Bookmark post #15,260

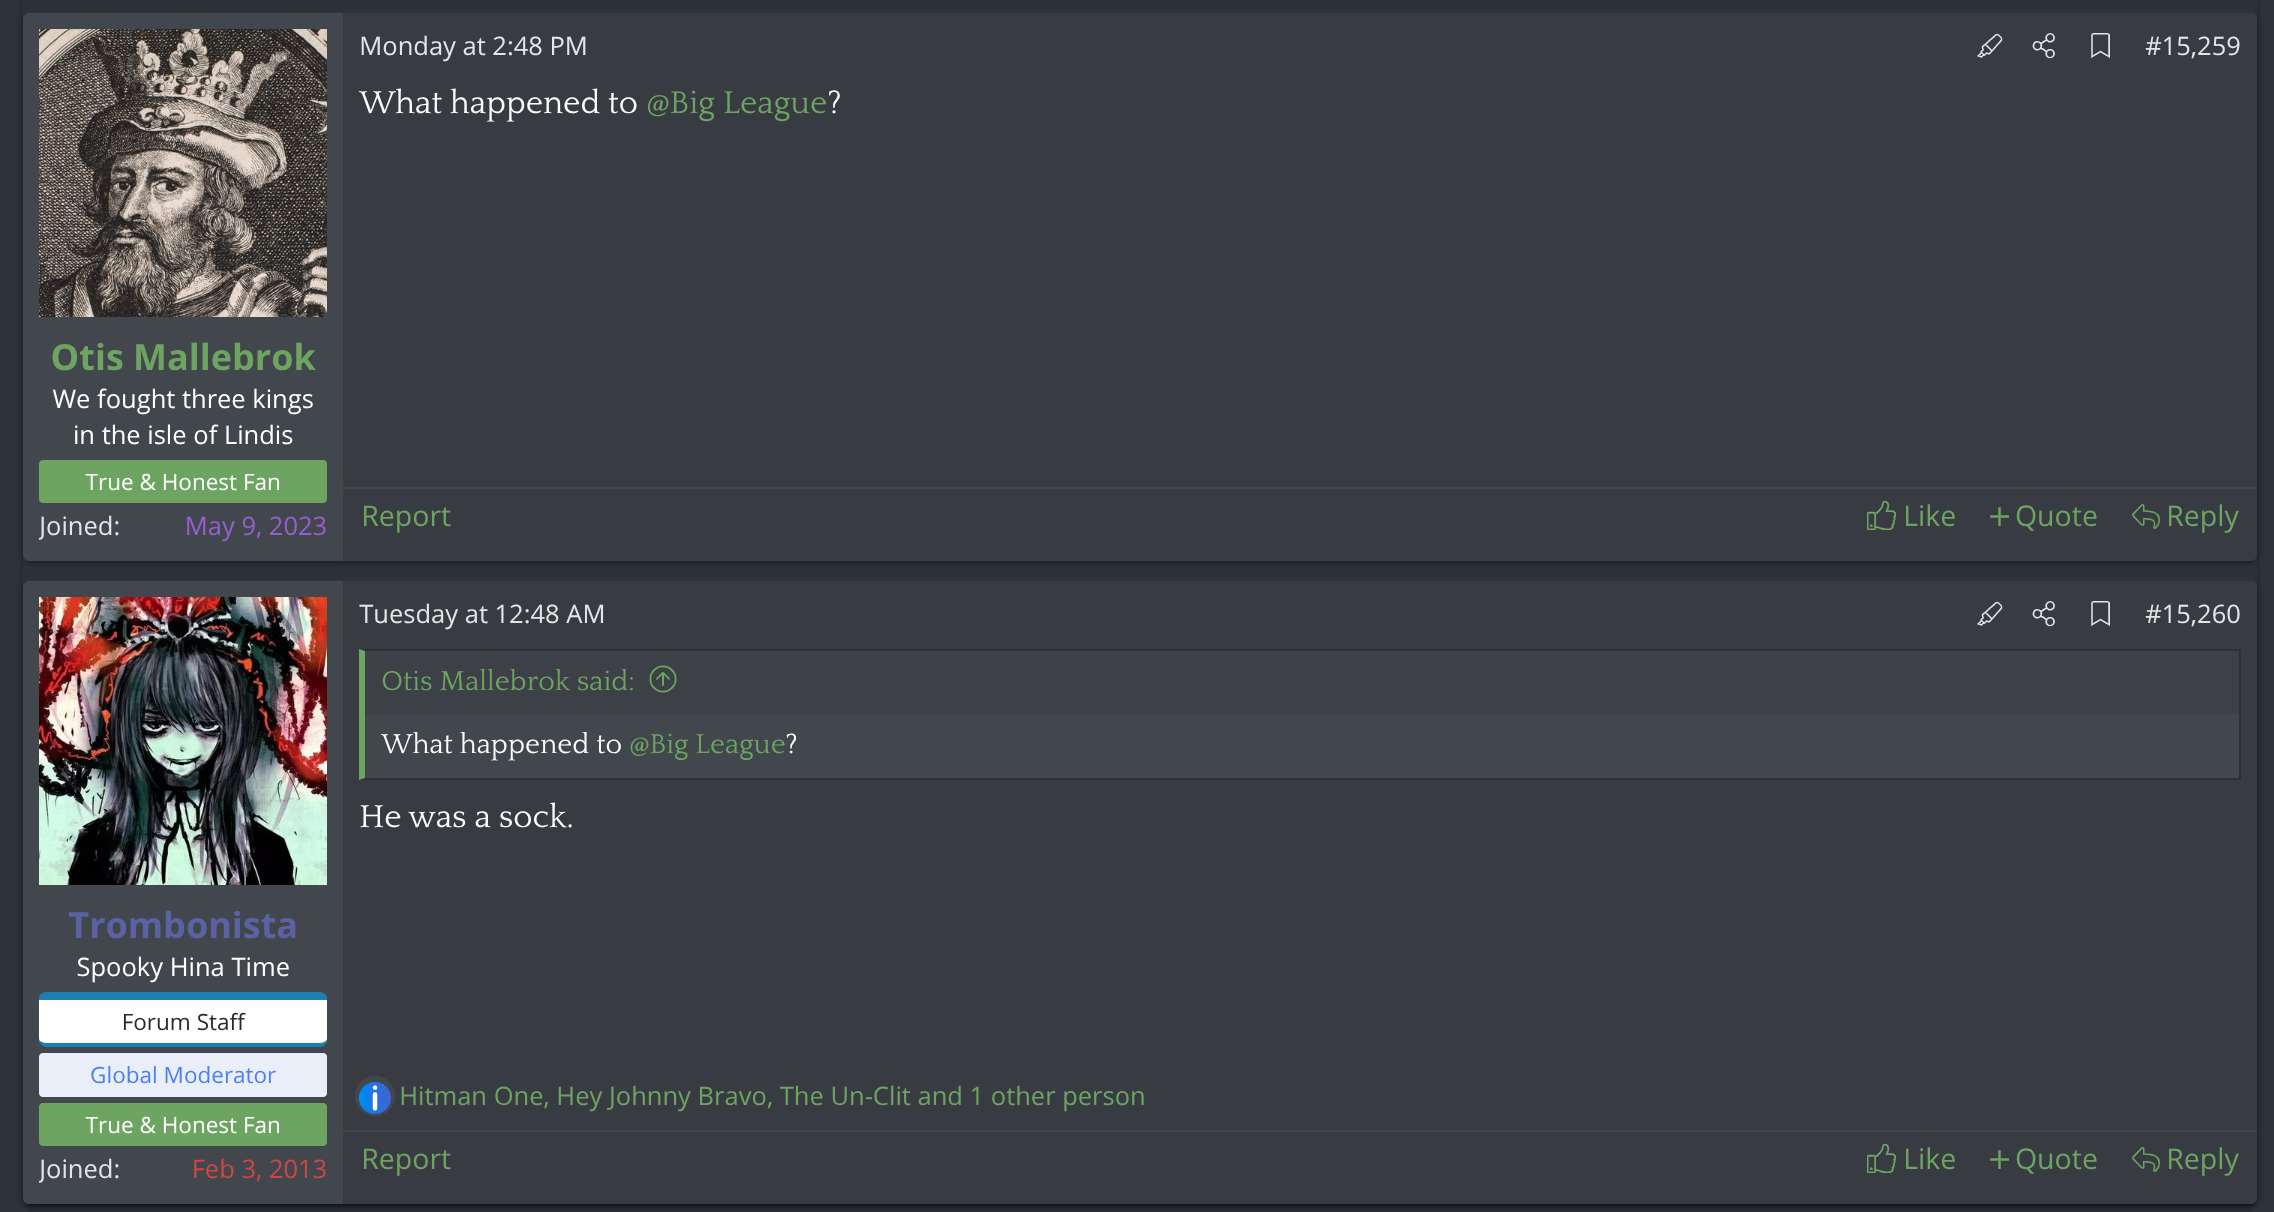2100,614
